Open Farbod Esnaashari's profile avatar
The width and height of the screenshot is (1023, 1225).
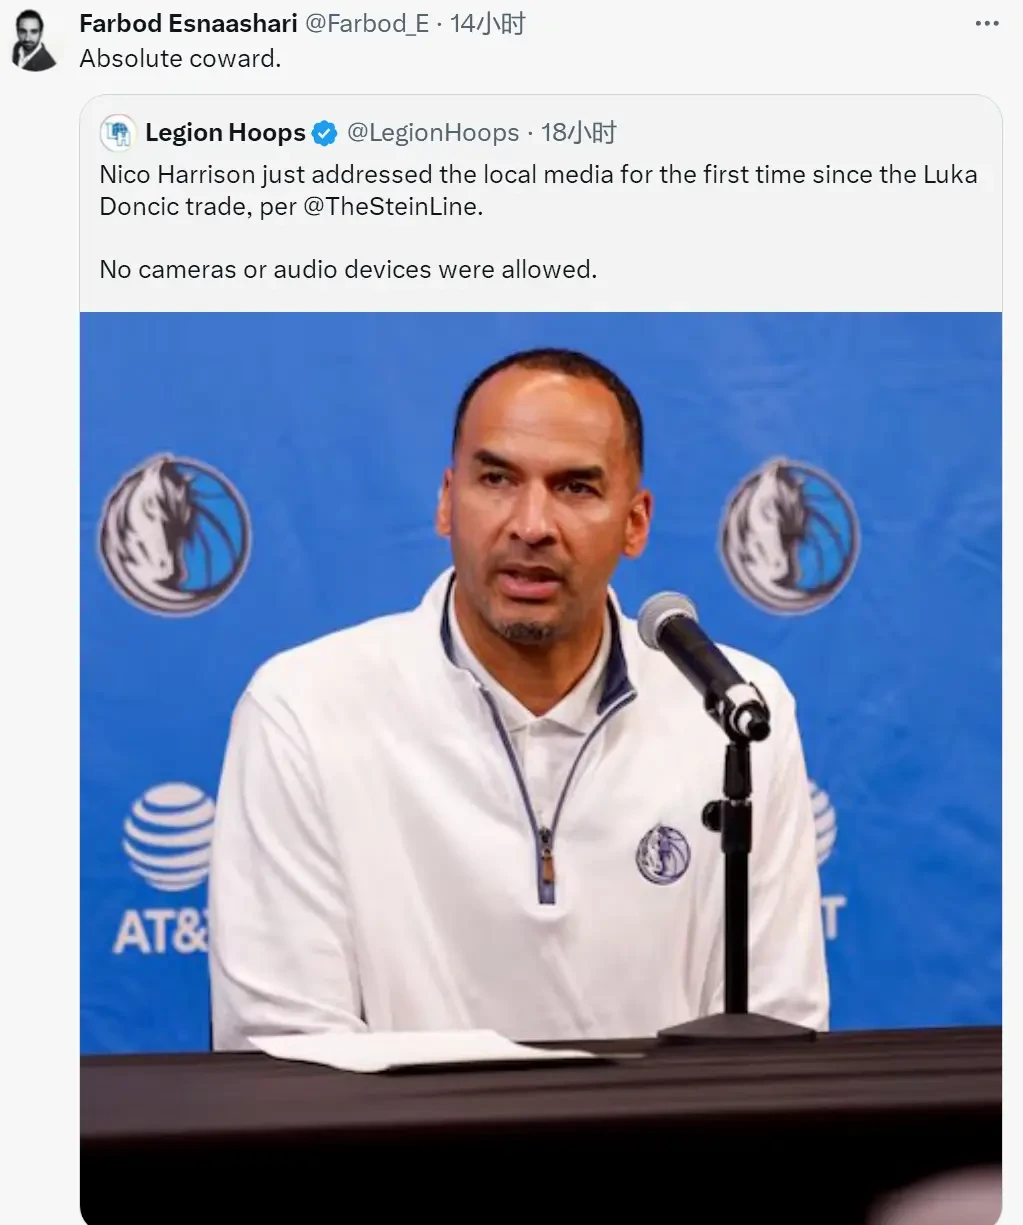(x=35, y=41)
